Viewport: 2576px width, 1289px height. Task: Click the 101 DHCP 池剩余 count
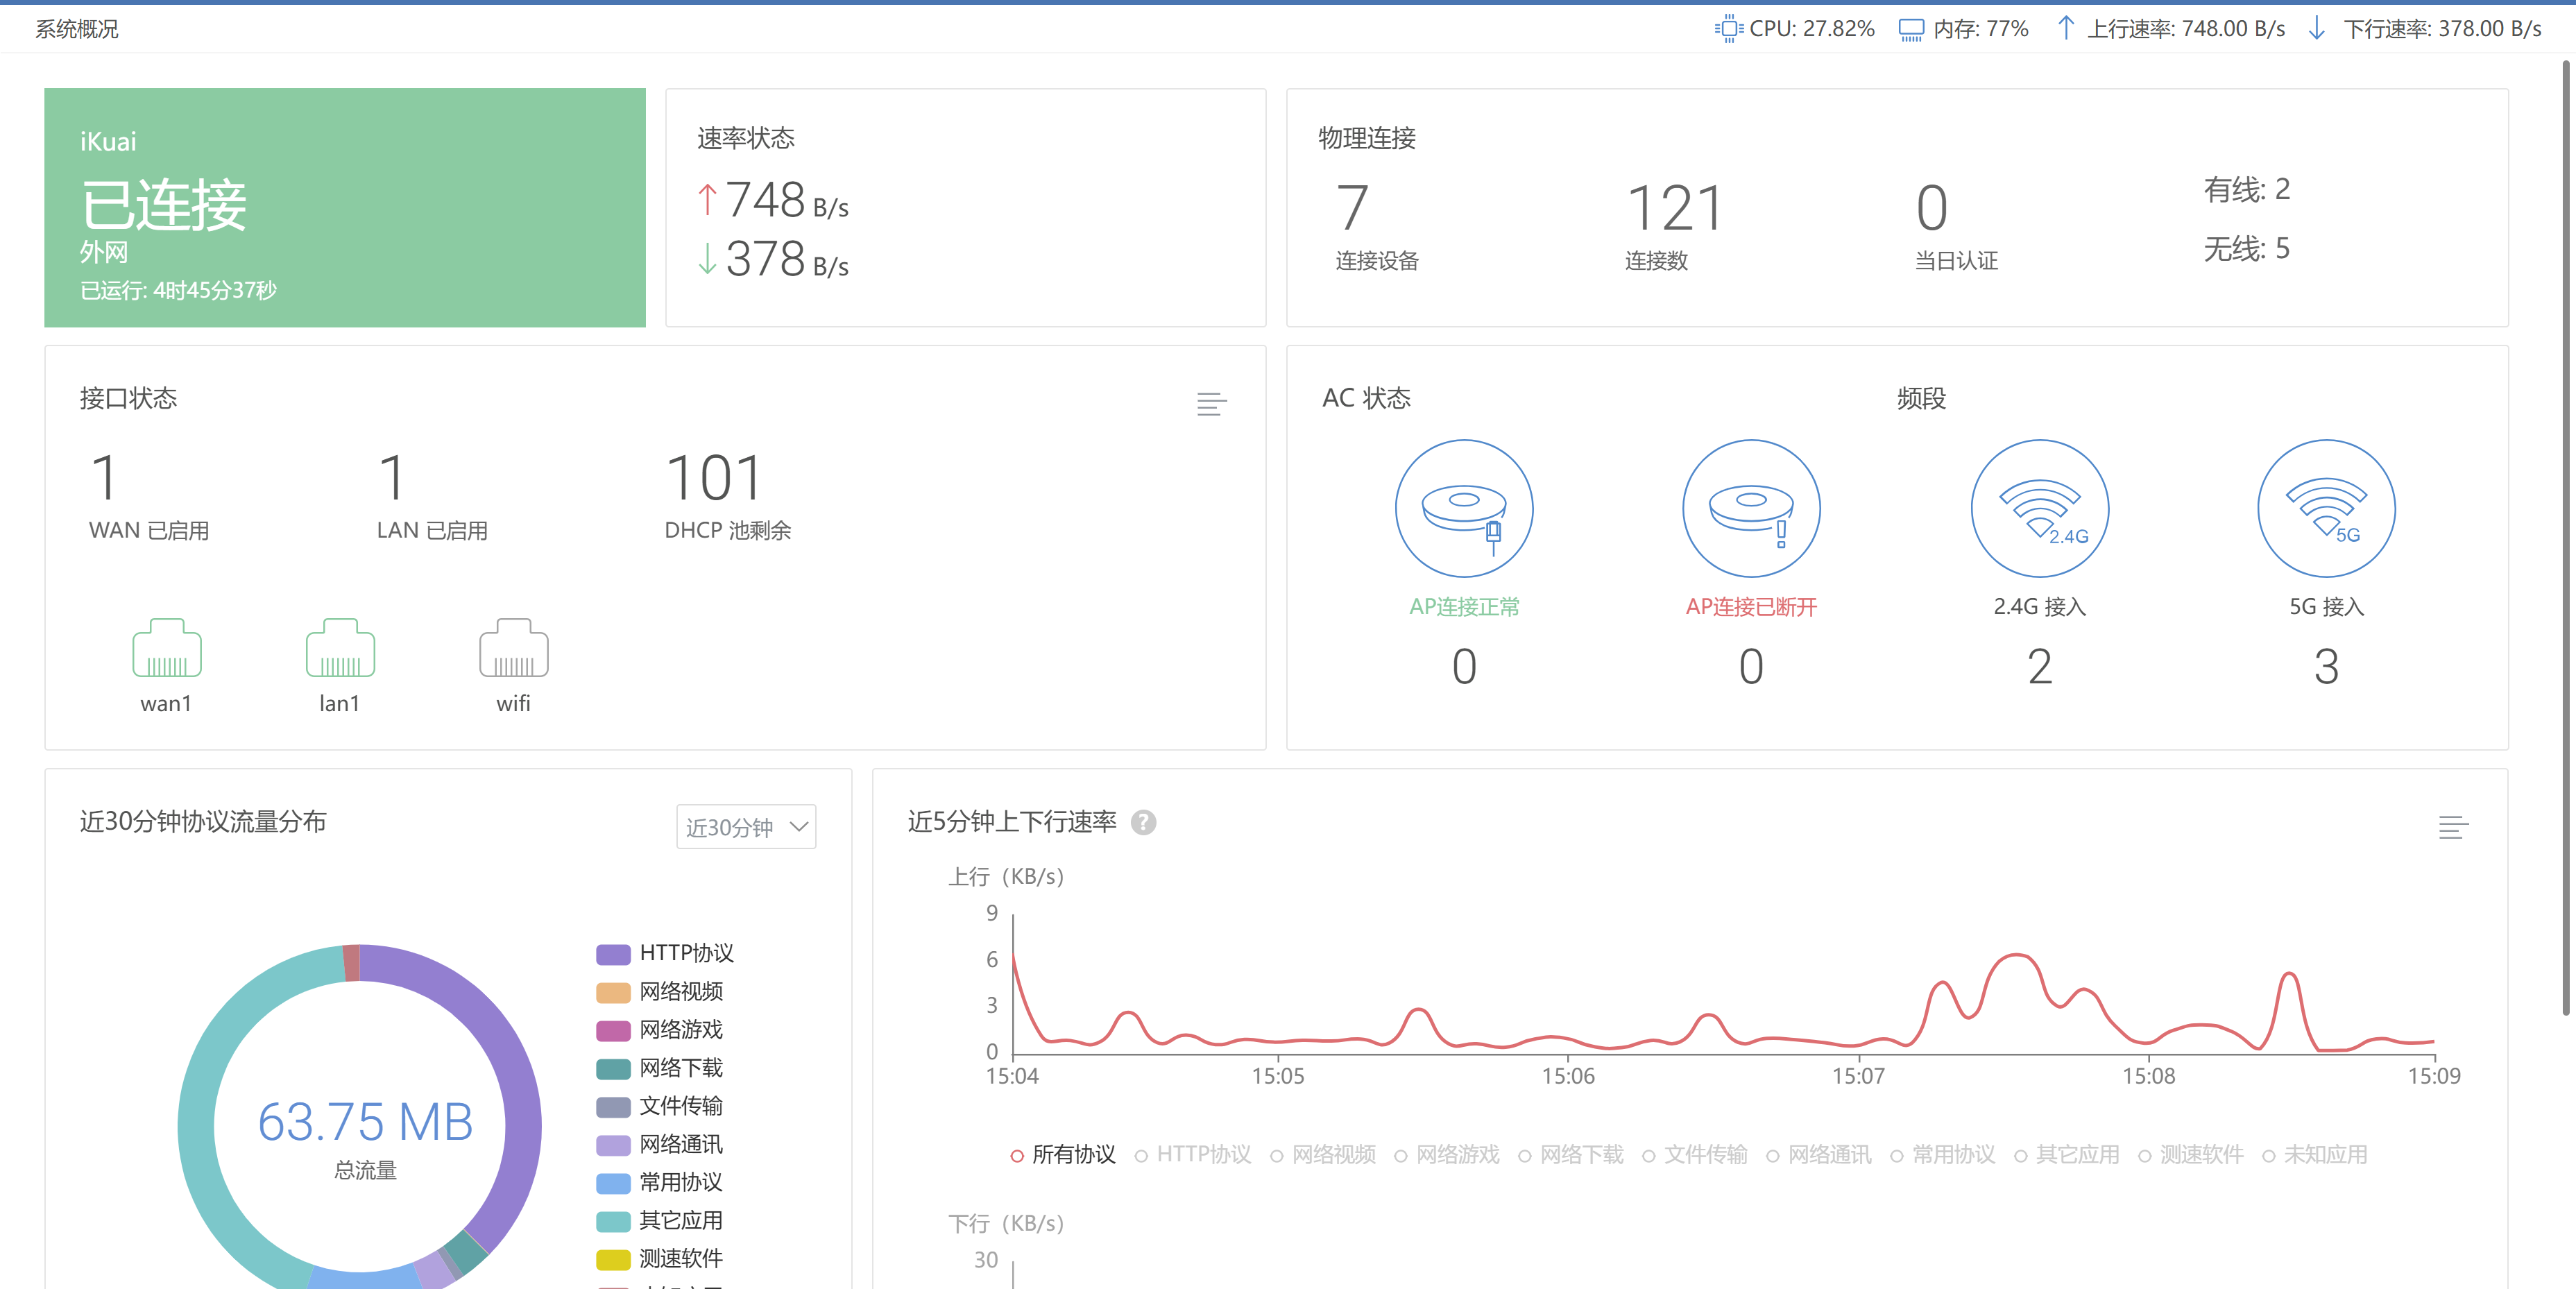pos(714,478)
